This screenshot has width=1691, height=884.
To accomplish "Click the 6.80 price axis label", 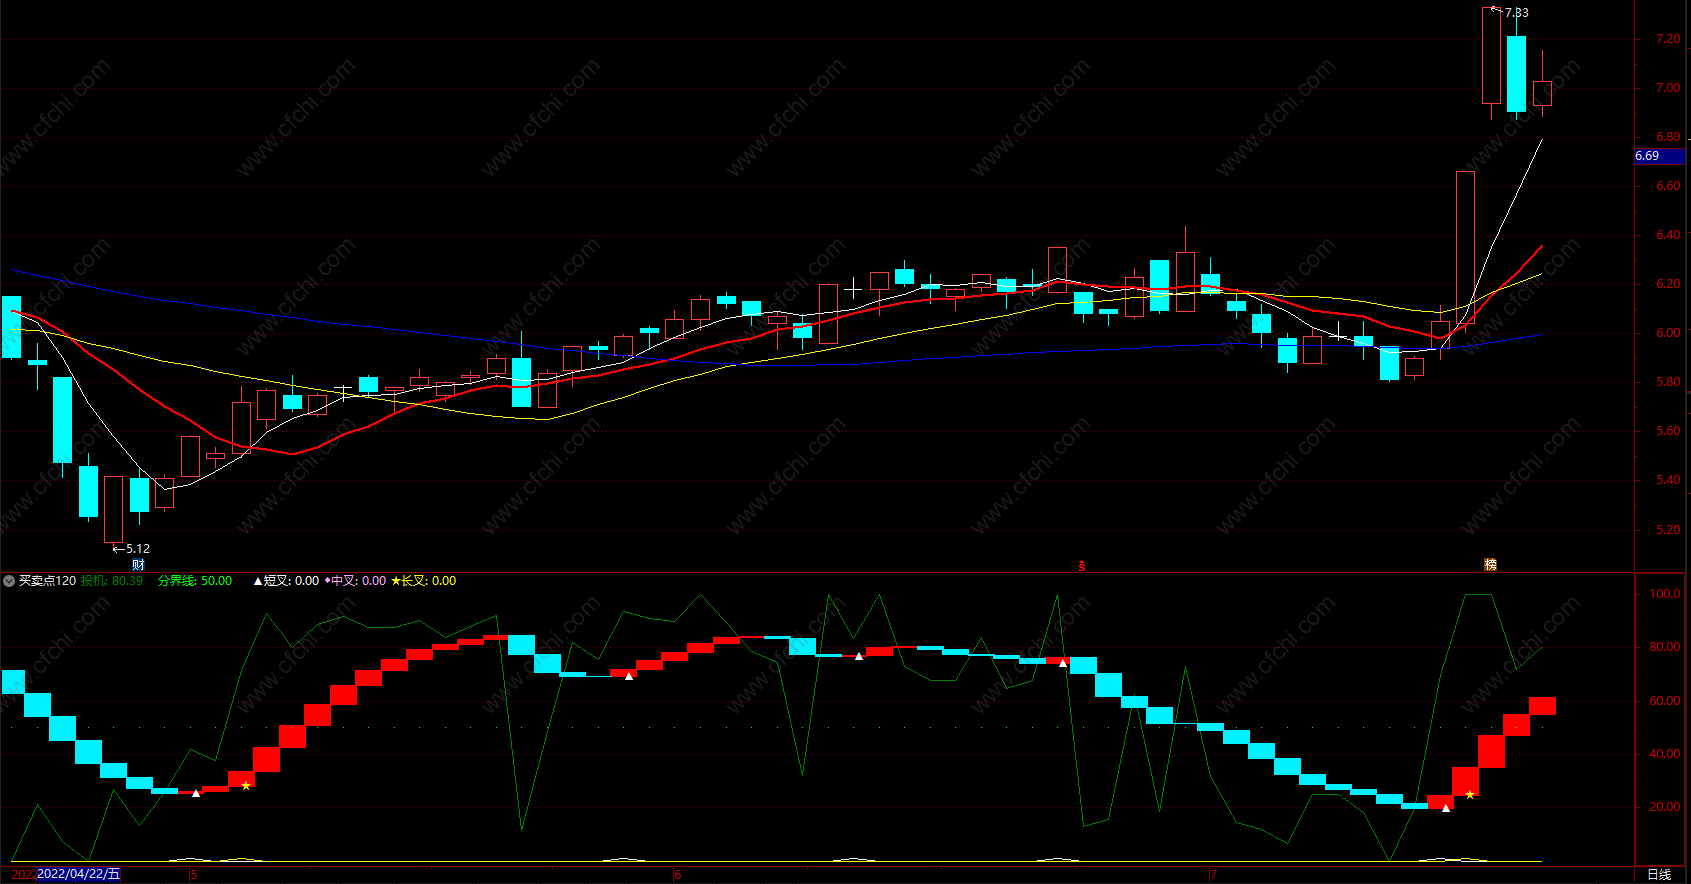I will [1668, 137].
